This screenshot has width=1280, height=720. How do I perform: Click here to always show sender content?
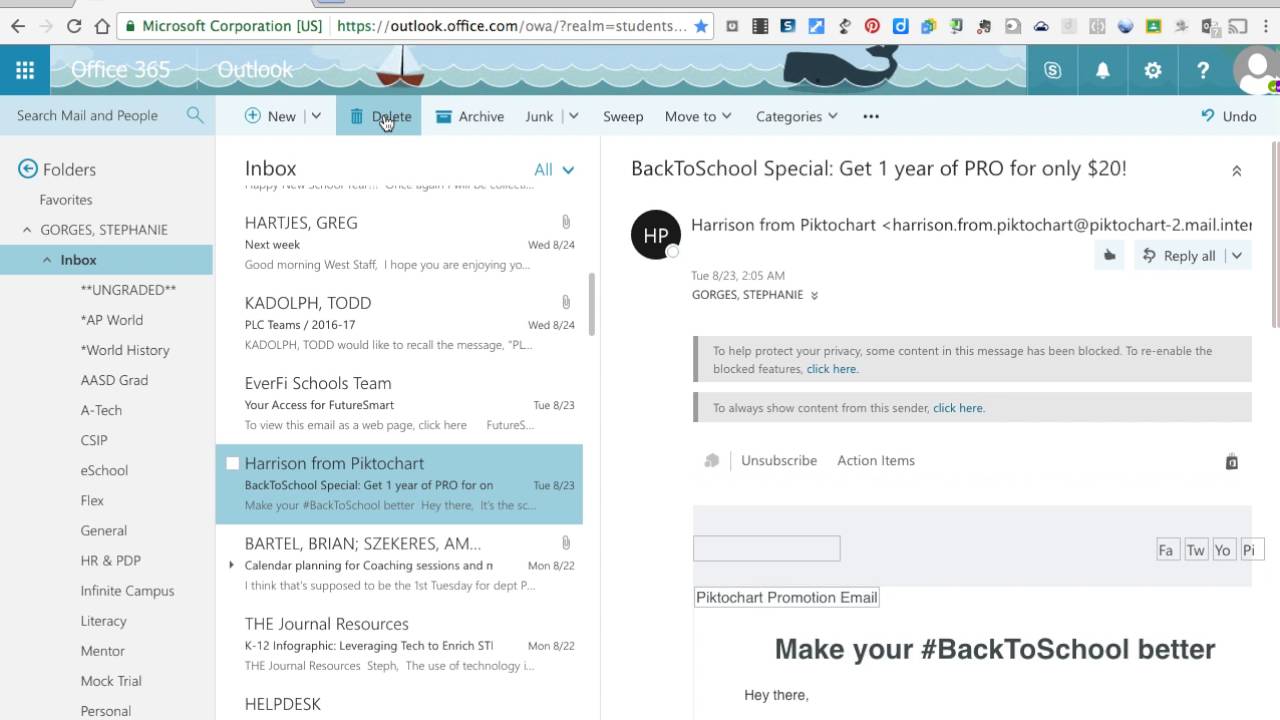pos(958,408)
